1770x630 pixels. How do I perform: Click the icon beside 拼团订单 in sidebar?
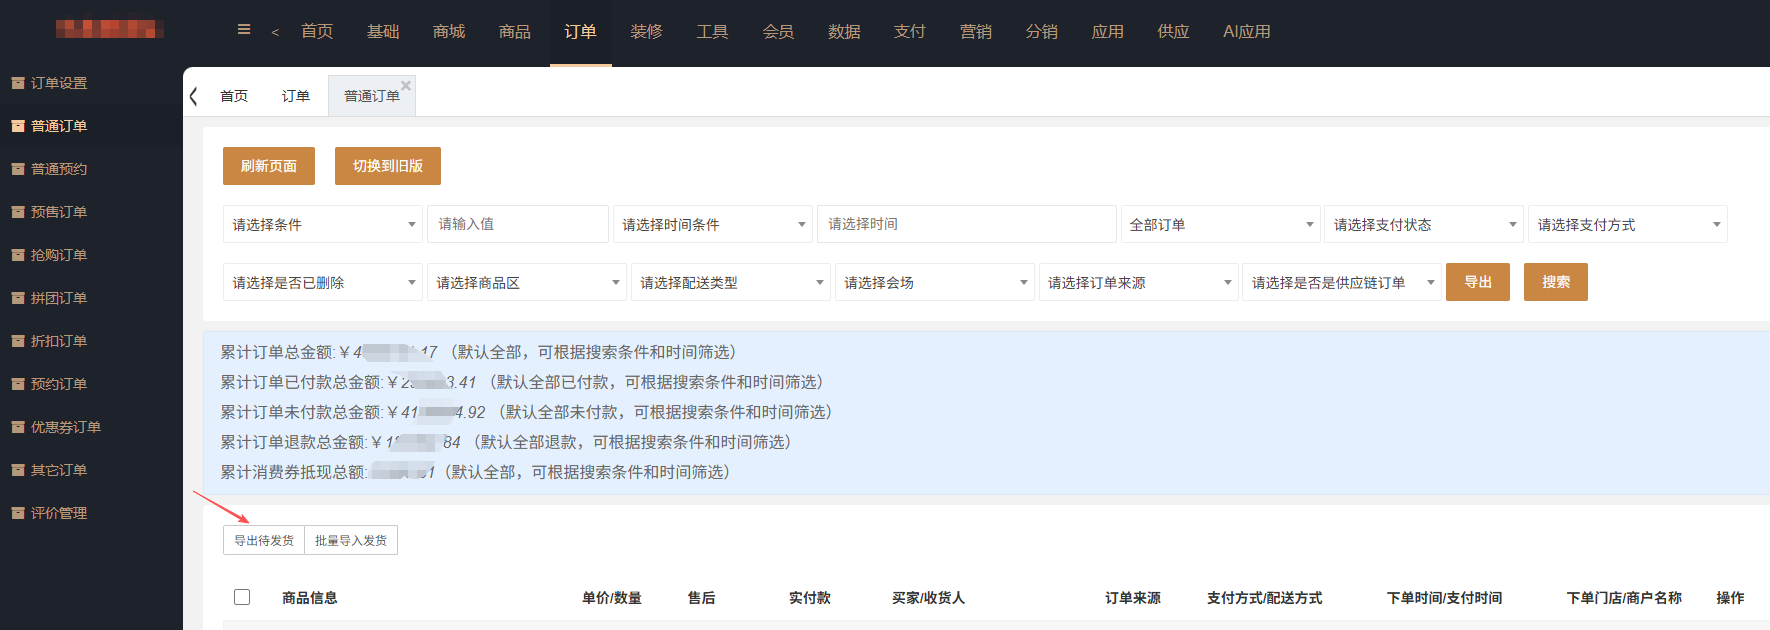tap(18, 298)
